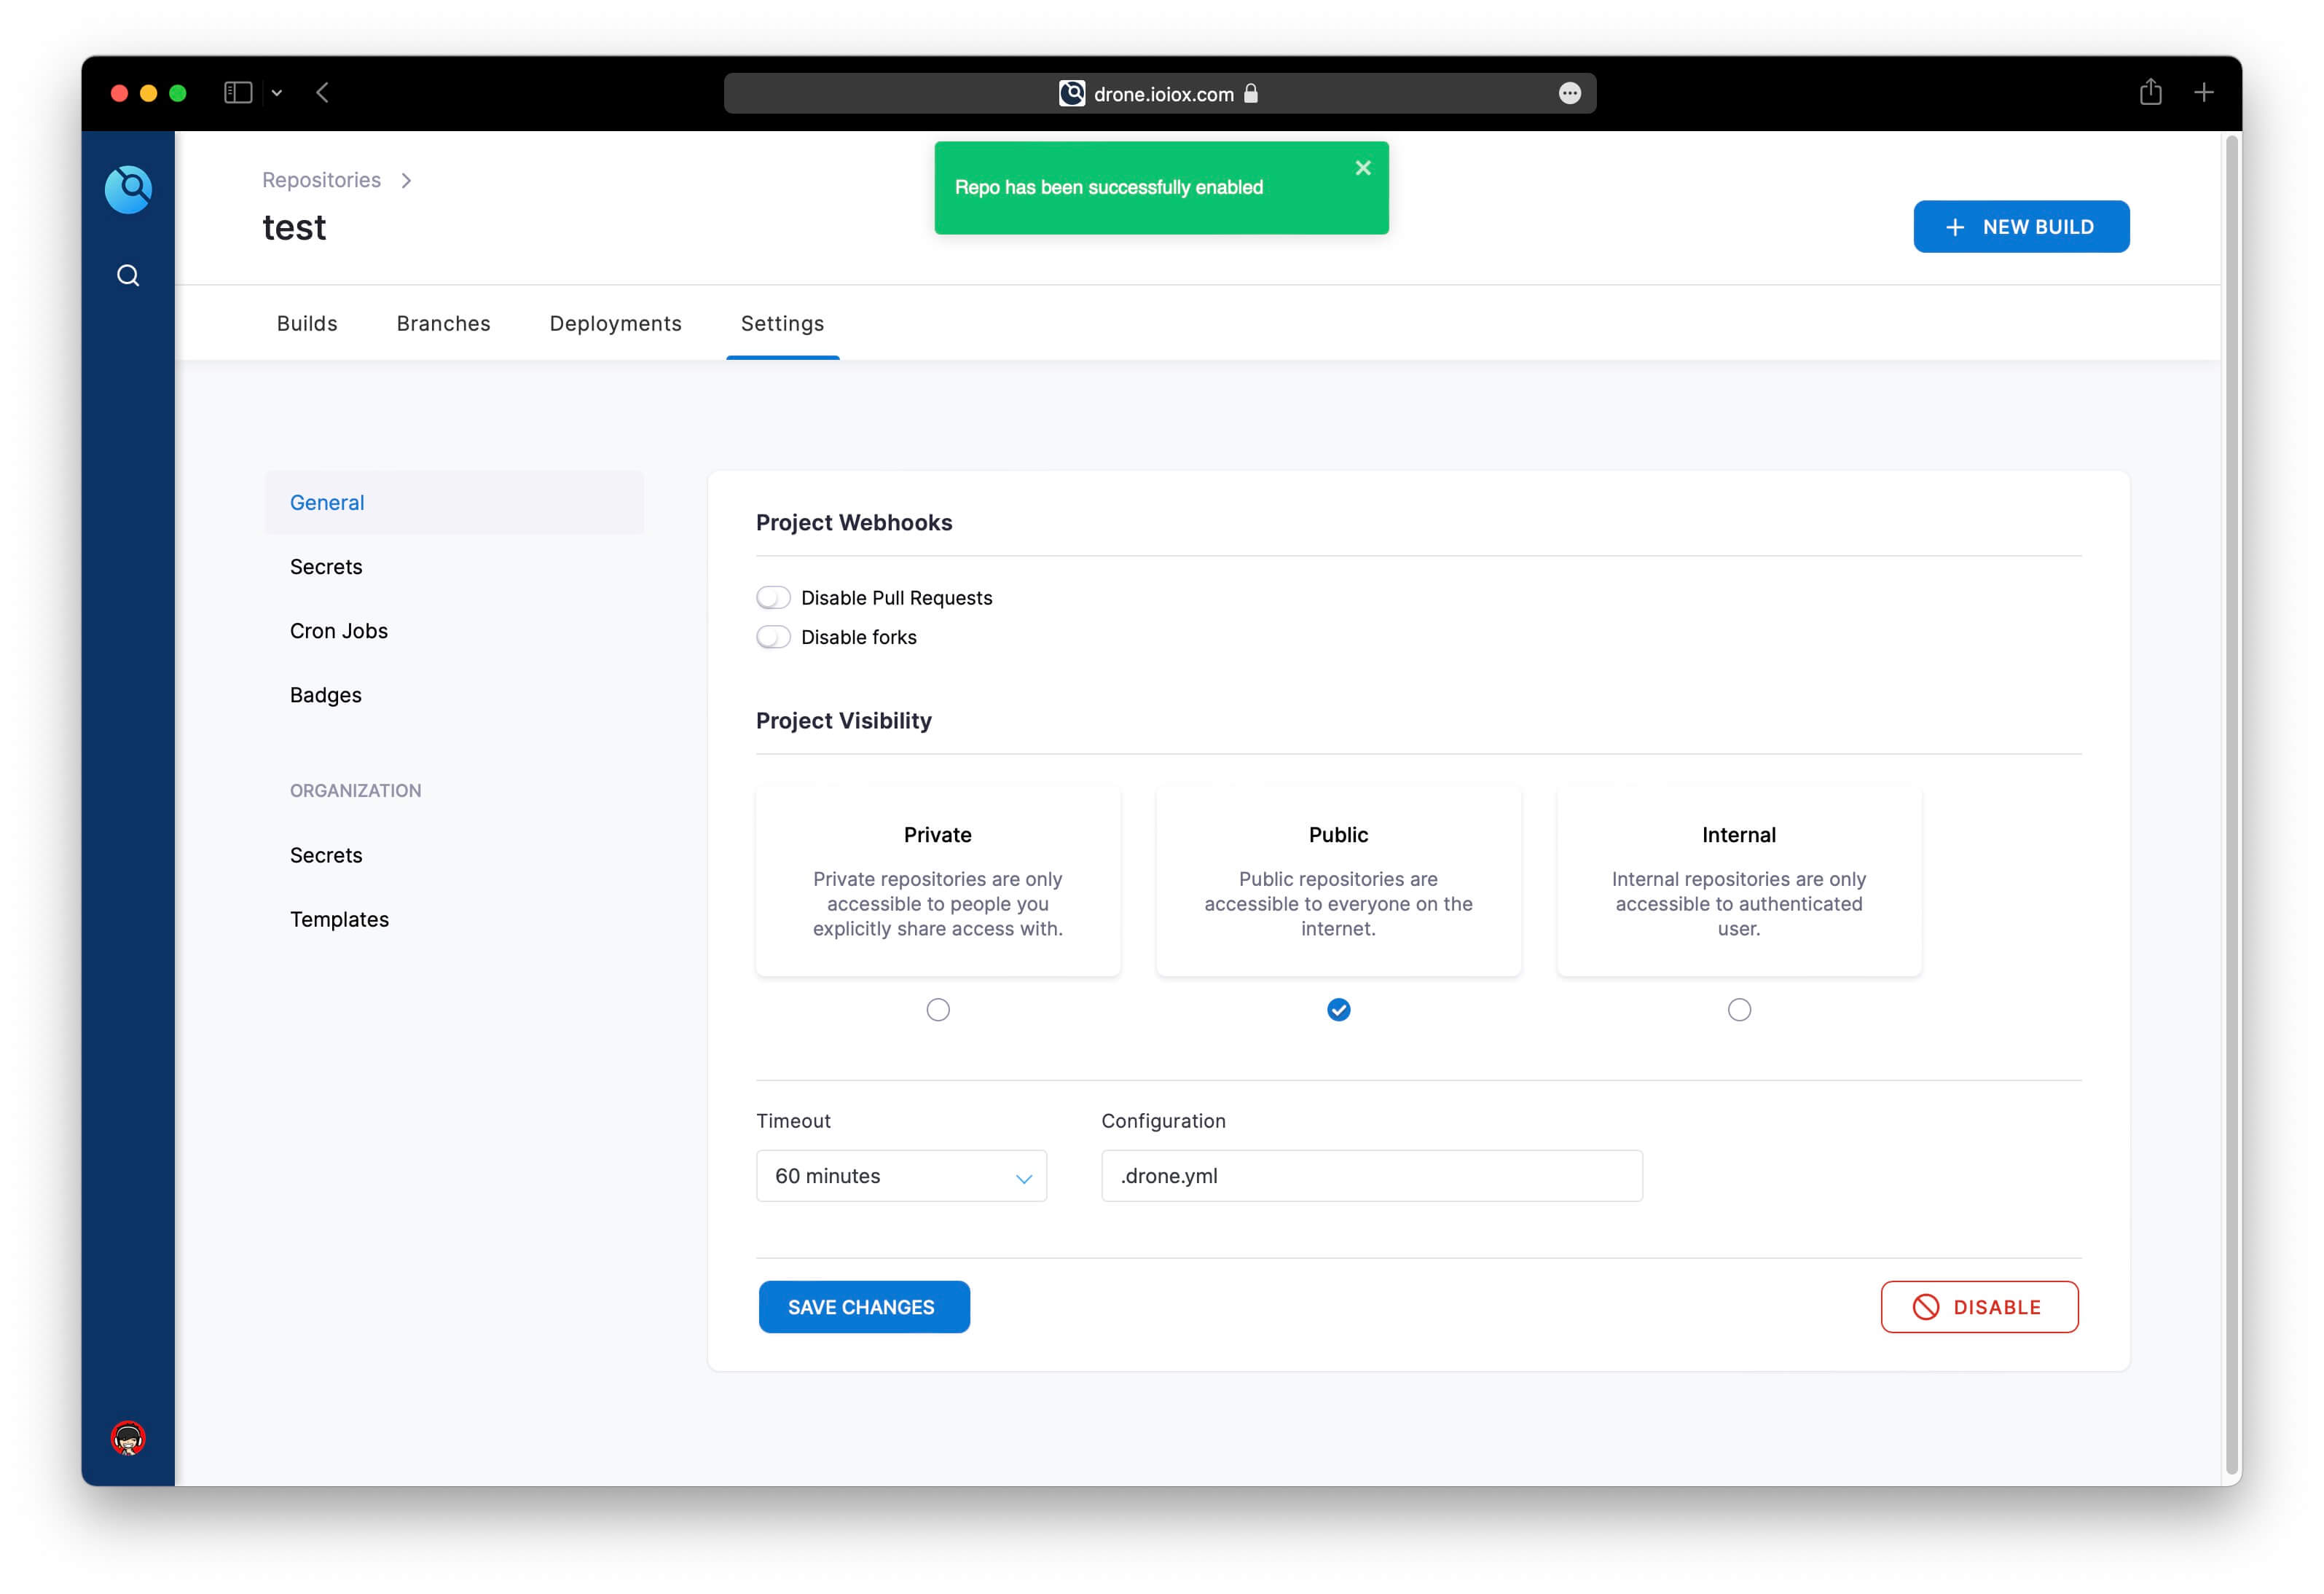Image resolution: width=2324 pixels, height=1594 pixels.
Task: Click the Save Changes button
Action: (863, 1307)
